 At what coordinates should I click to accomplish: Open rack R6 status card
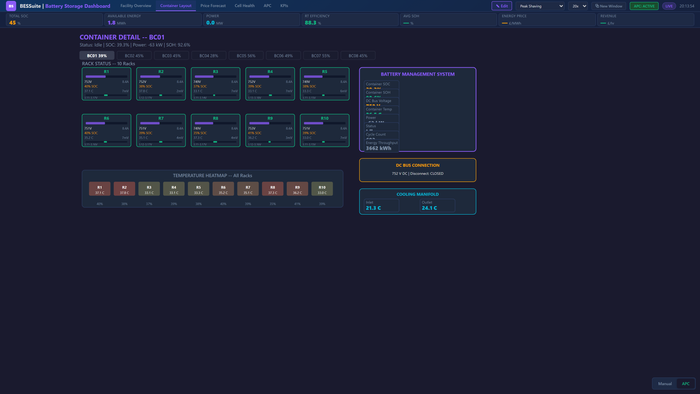[106, 130]
